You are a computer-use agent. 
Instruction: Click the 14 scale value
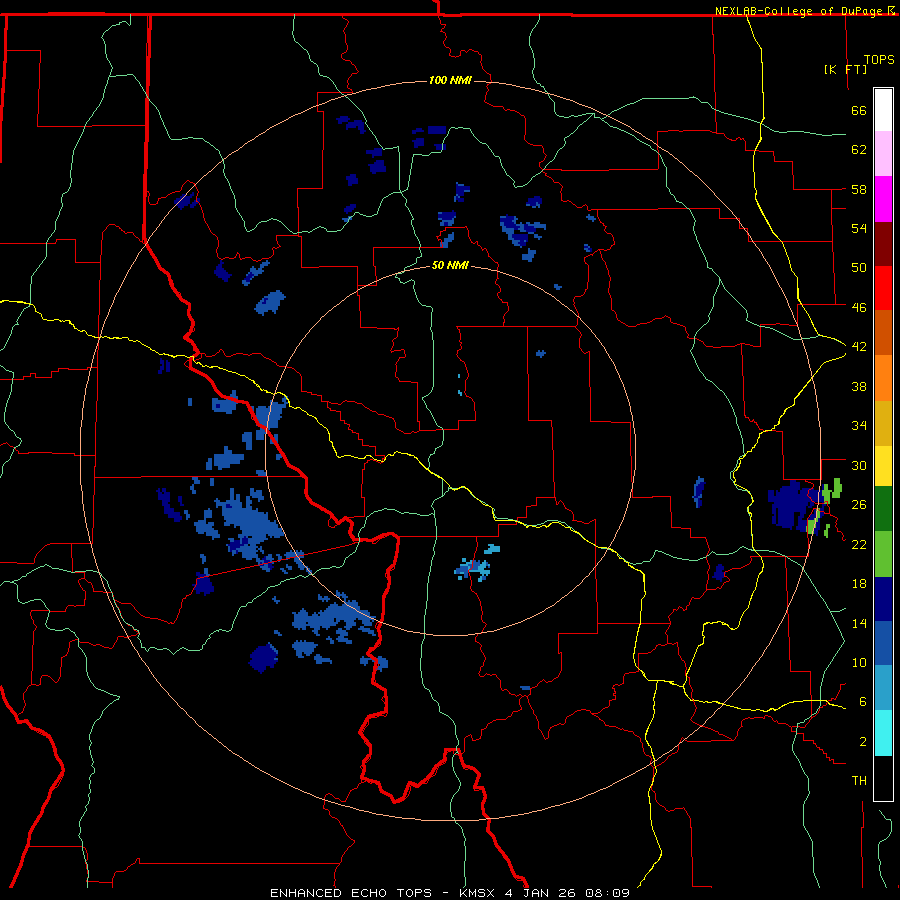(x=859, y=623)
